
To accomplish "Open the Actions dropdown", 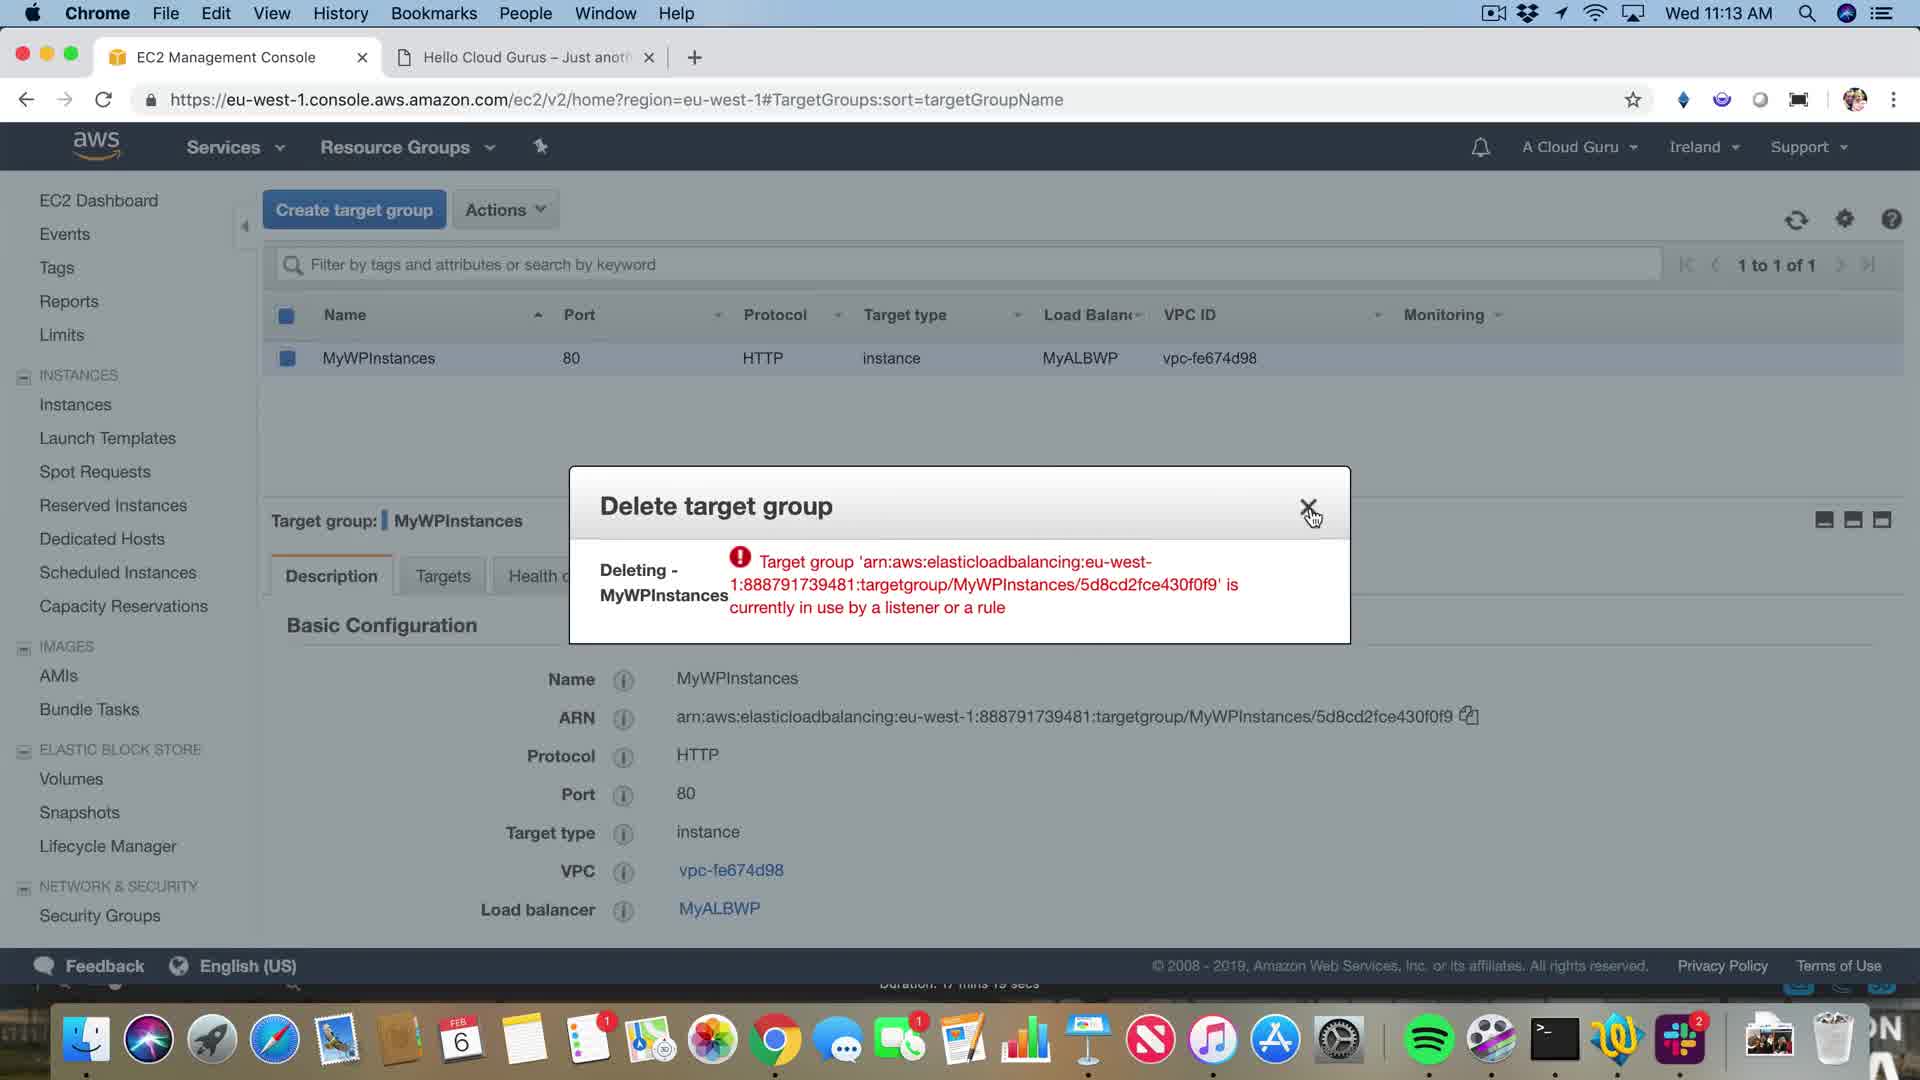I will coord(505,210).
